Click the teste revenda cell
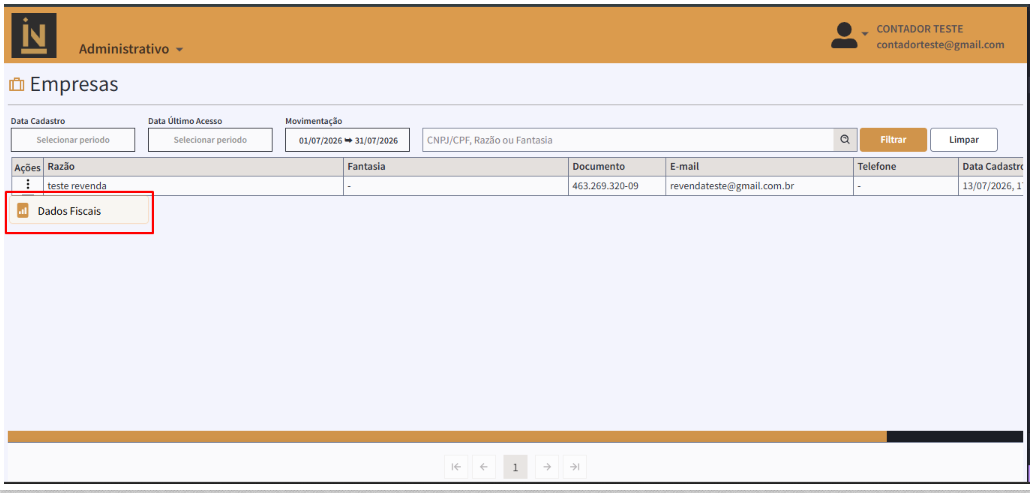This screenshot has width=1030, height=493. point(194,186)
